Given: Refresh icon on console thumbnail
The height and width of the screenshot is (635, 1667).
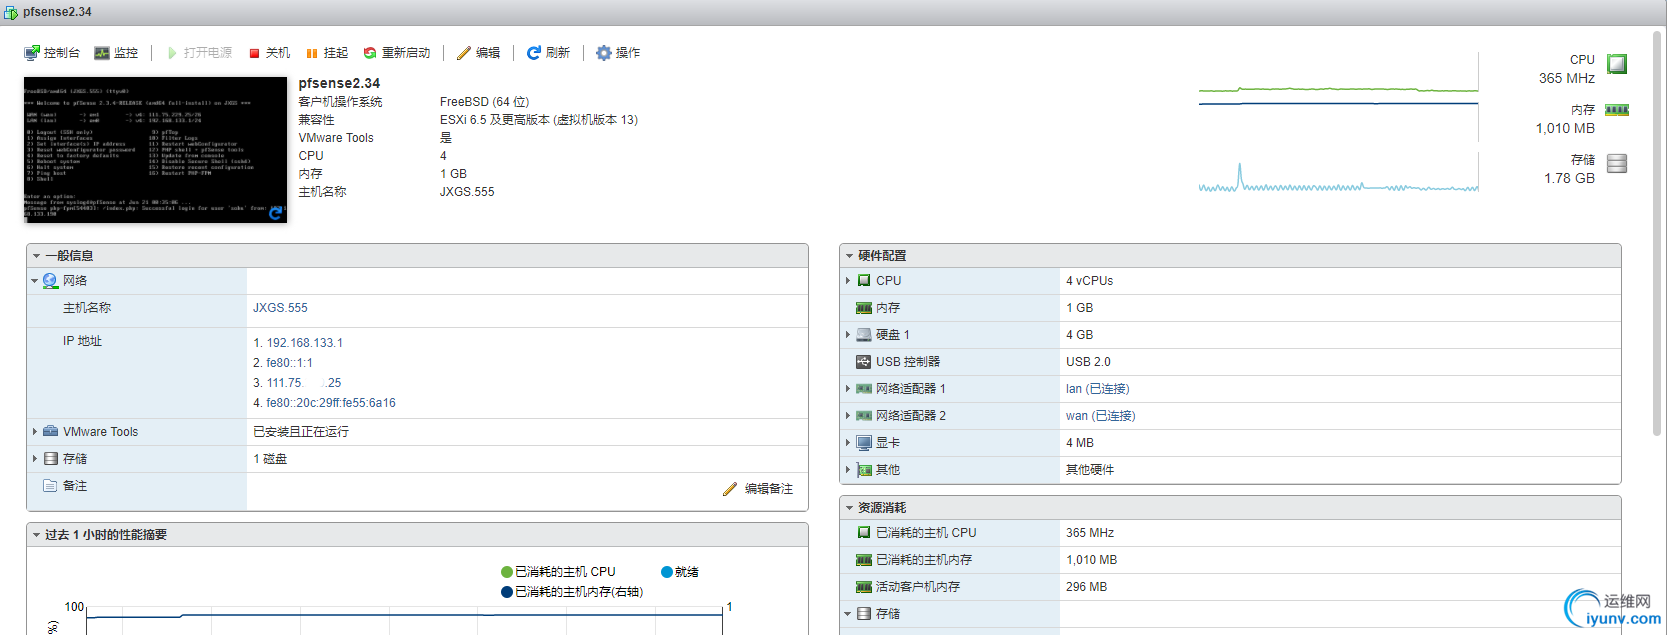Looking at the screenshot, I should coord(276,213).
